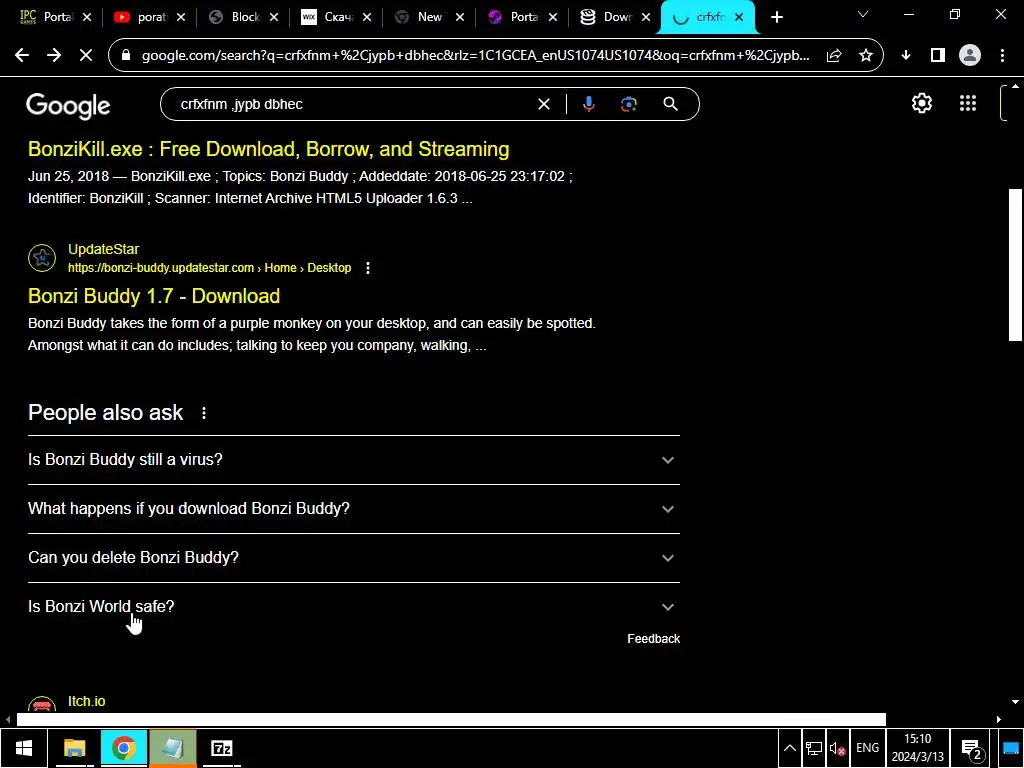Screen dimensions: 1024x768
Task: Open more options for UpdateStar result
Action: pyautogui.click(x=368, y=268)
